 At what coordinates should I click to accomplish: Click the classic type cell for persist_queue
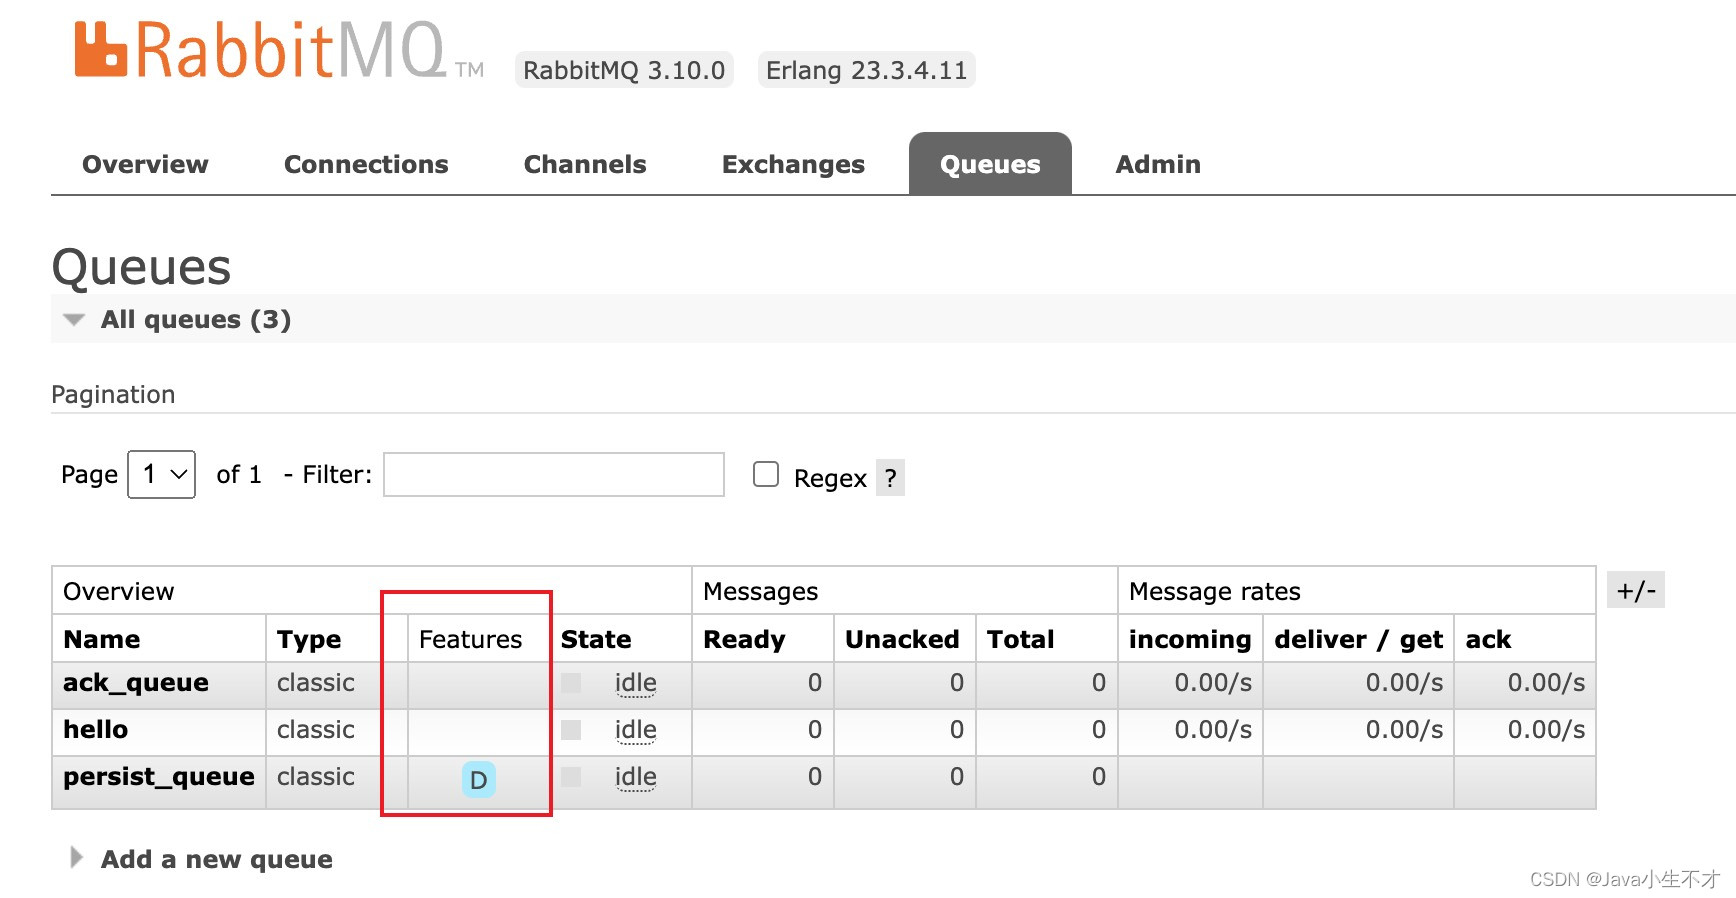click(316, 777)
